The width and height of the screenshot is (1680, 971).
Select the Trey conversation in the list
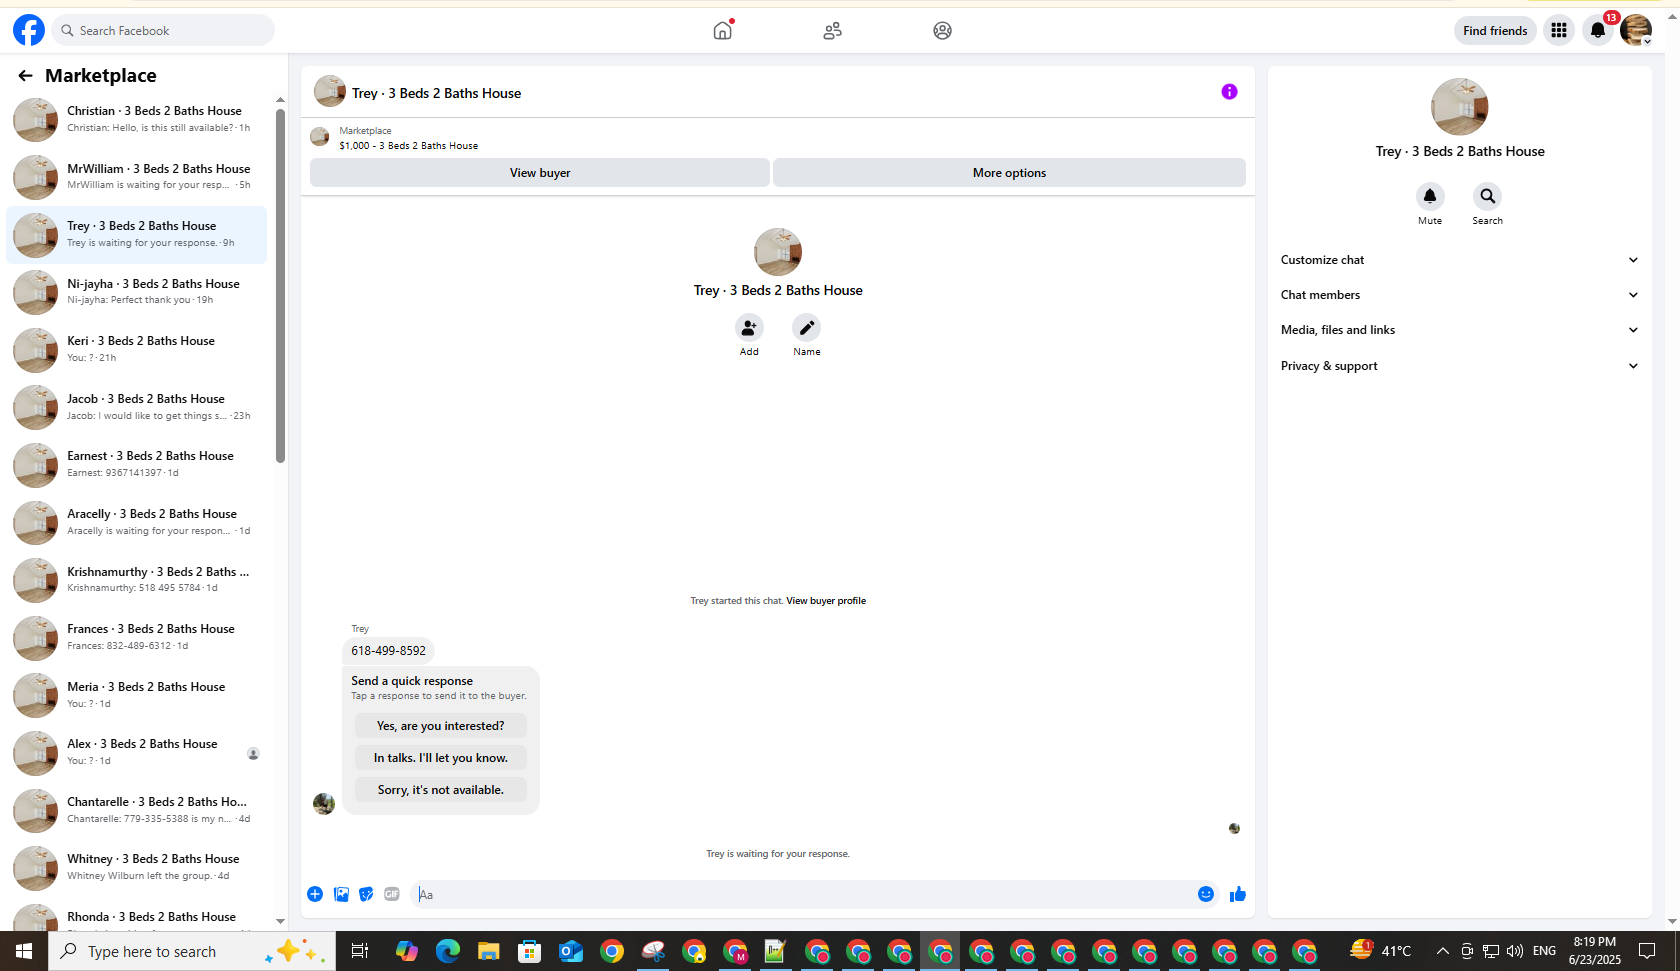pyautogui.click(x=137, y=235)
